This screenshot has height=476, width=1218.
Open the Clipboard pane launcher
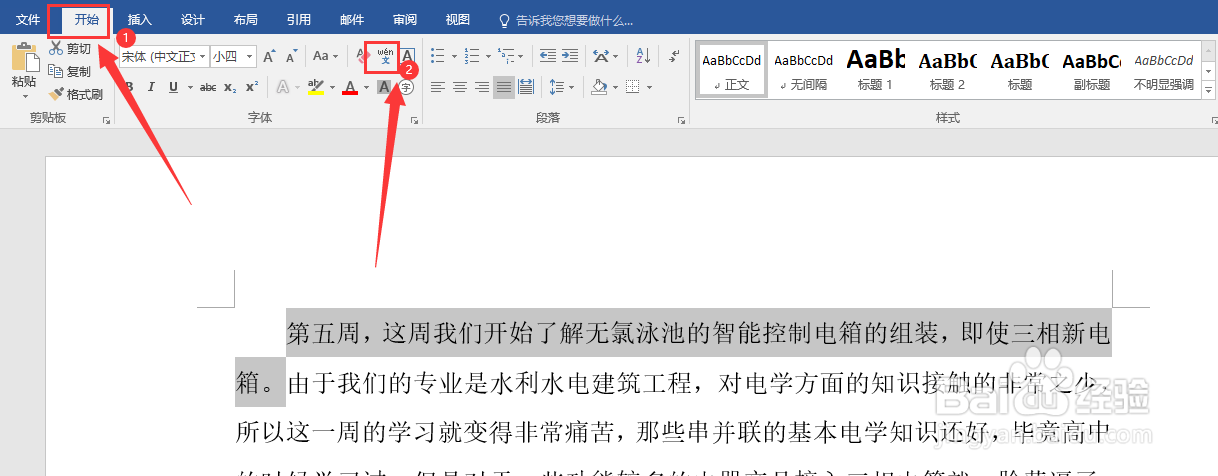(x=106, y=121)
